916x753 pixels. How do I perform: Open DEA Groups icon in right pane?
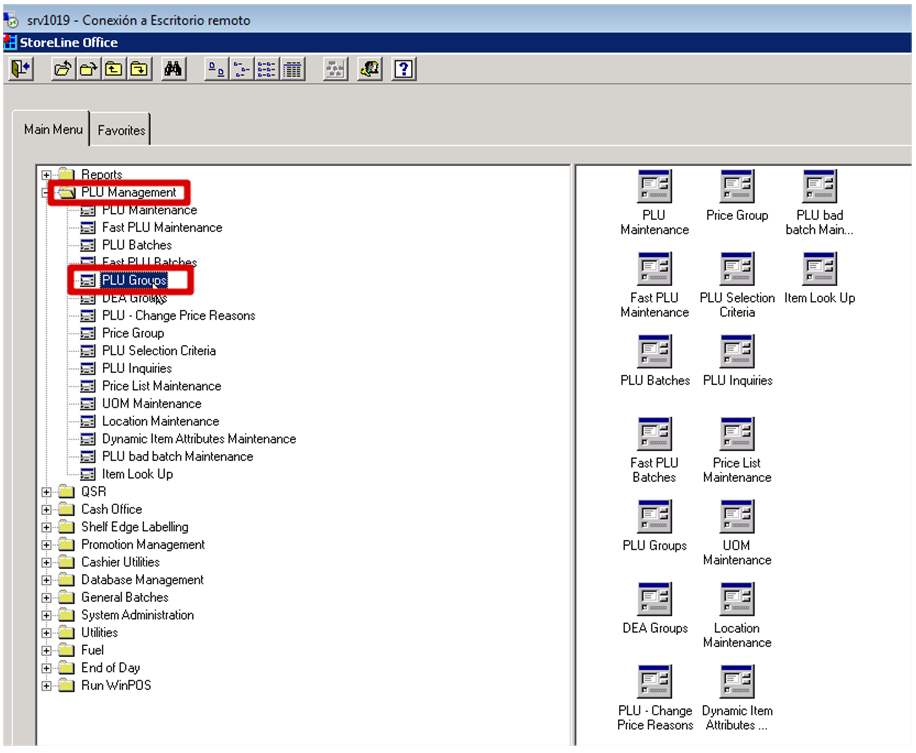tap(654, 601)
